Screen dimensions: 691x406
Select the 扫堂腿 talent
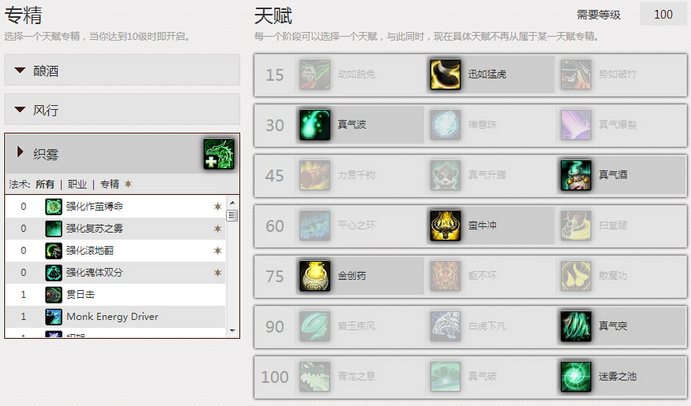click(620, 225)
